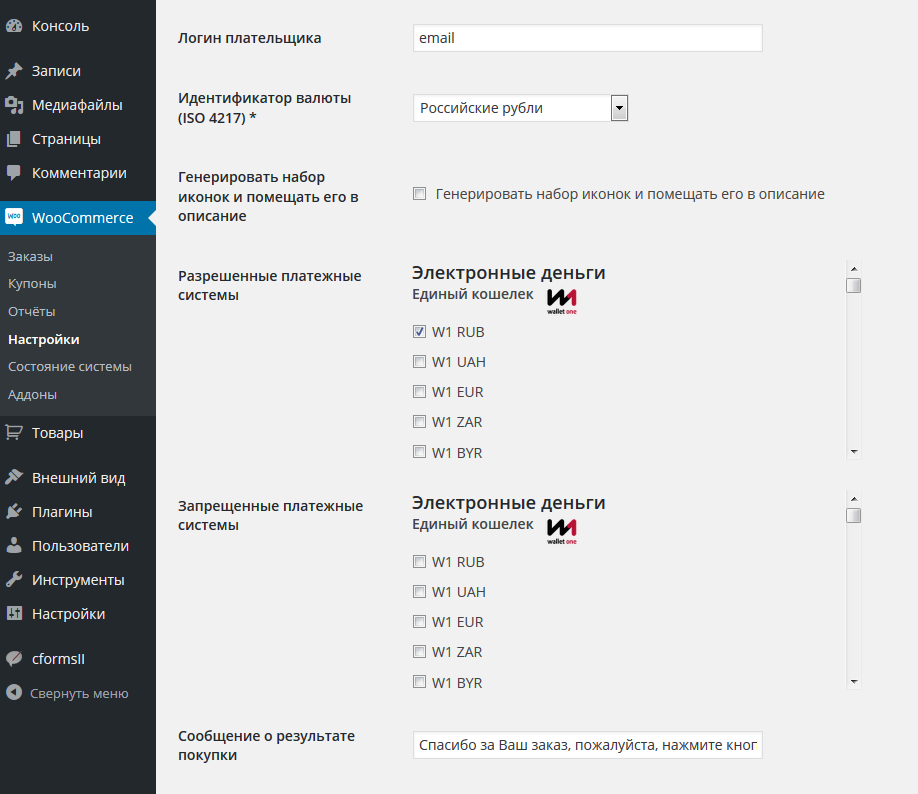Click the Записи pushpin icon
This screenshot has height=794, width=918.
pos(14,71)
